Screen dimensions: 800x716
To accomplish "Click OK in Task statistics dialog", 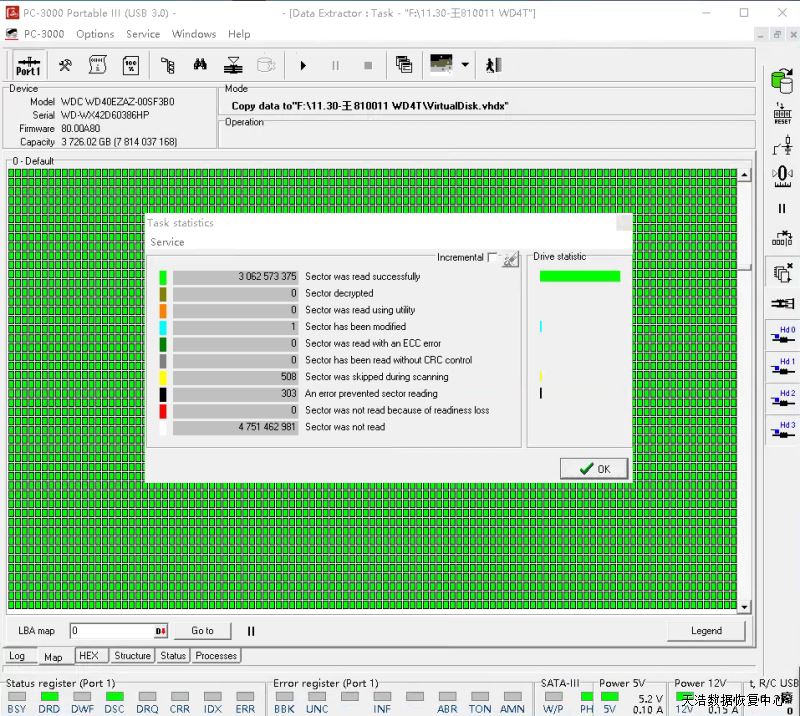I will (594, 468).
